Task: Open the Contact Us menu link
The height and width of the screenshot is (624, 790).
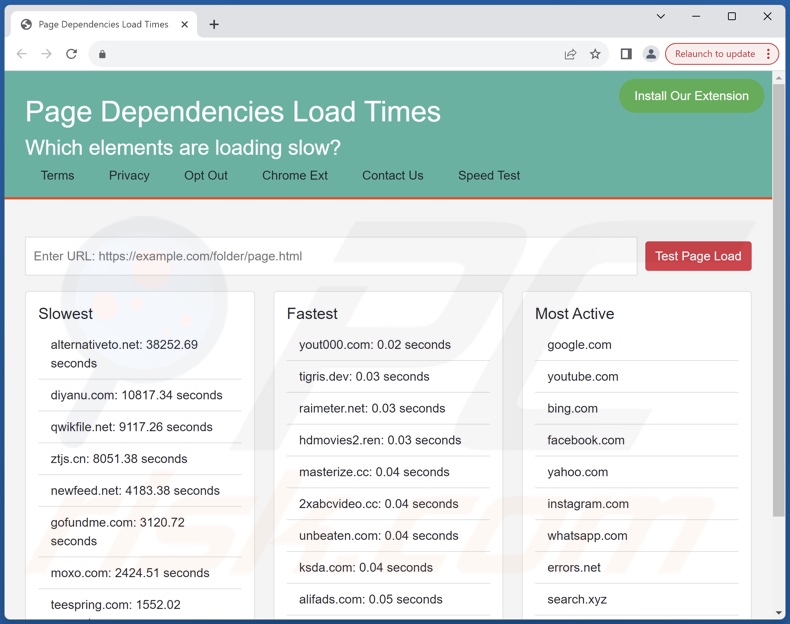Action: pos(392,175)
